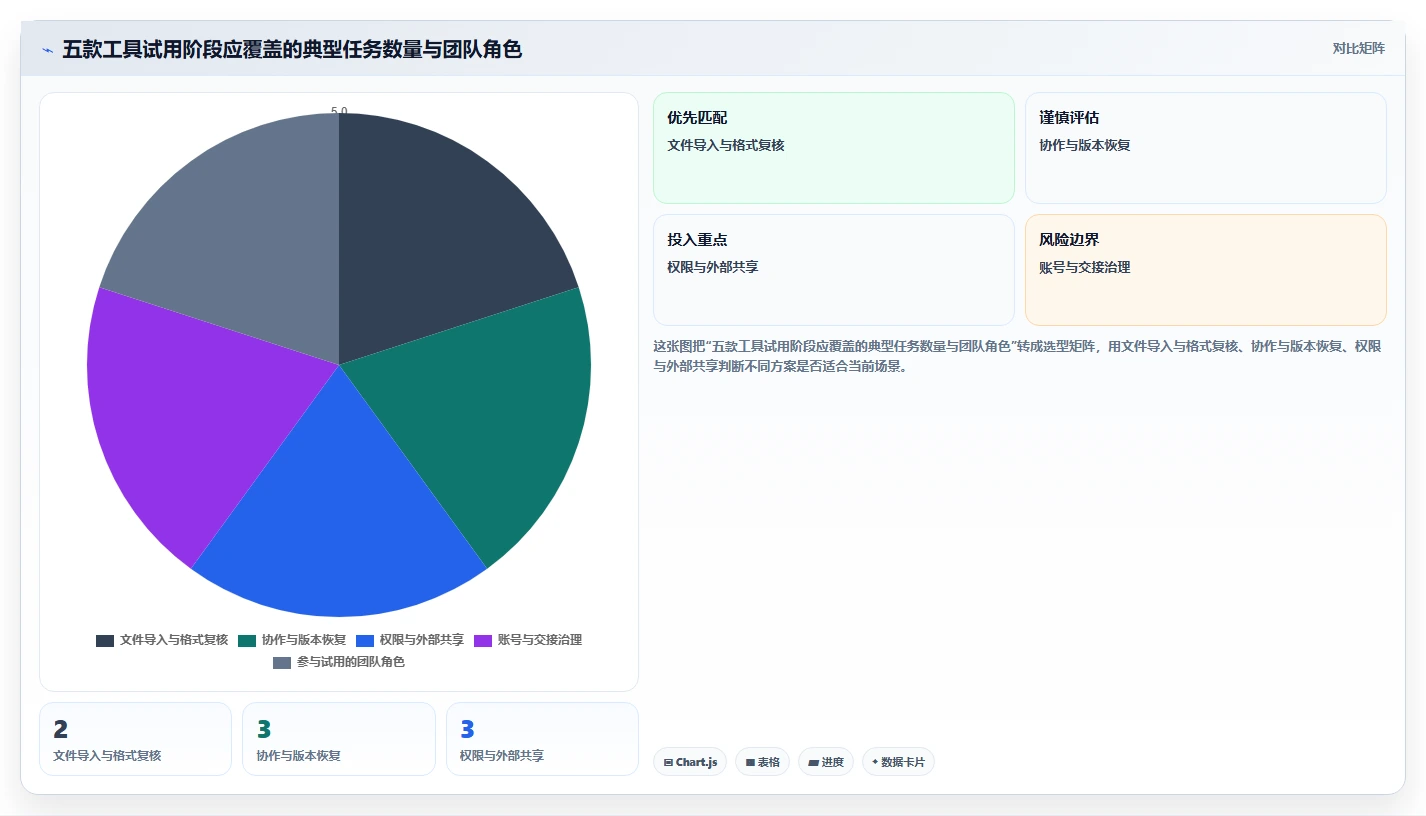Toggle legend item 账号与交接治理
Viewport: 1426px width, 816px height.
[x=528, y=640]
